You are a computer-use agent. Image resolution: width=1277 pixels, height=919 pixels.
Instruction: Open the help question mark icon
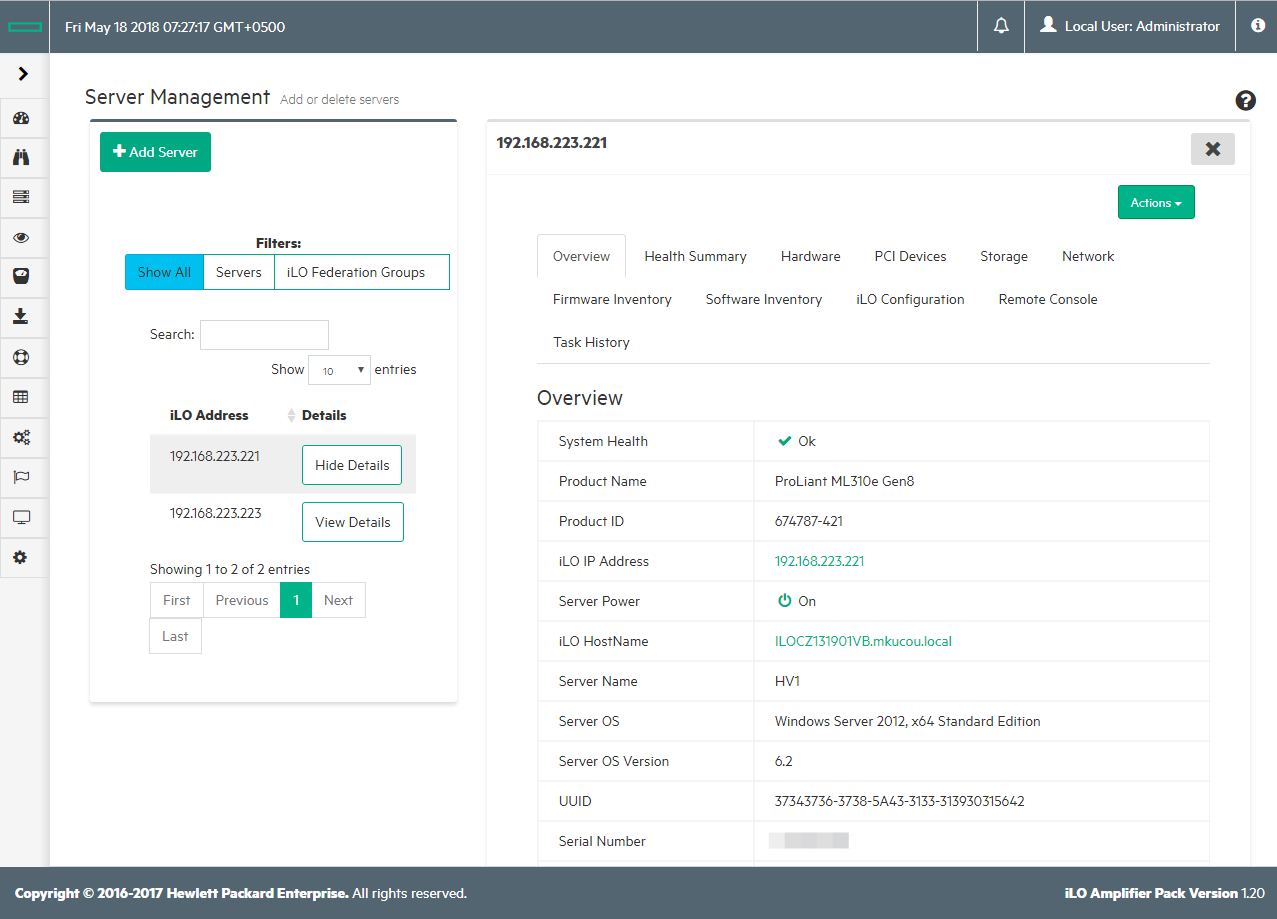1245,100
